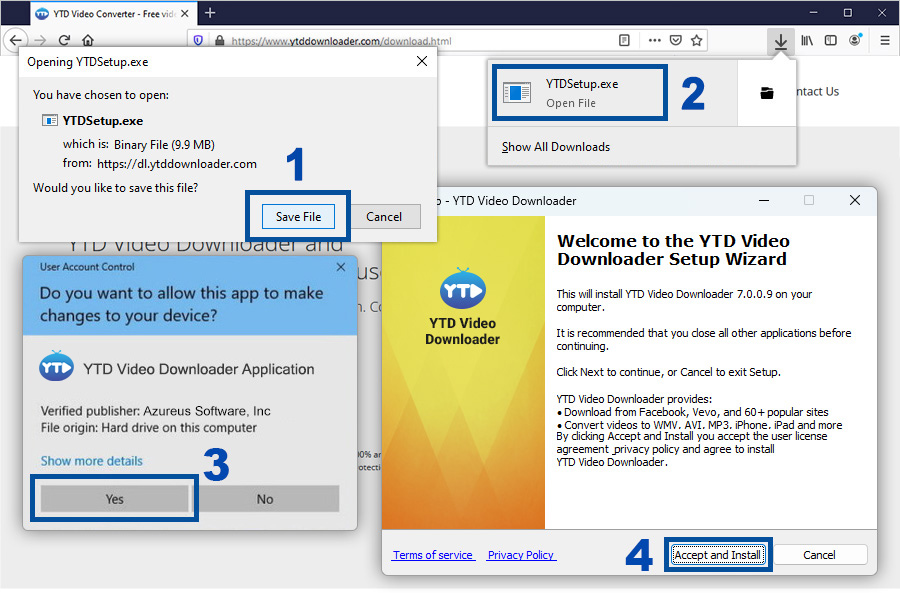
Task: Save page to Pocket
Action: click(x=676, y=40)
